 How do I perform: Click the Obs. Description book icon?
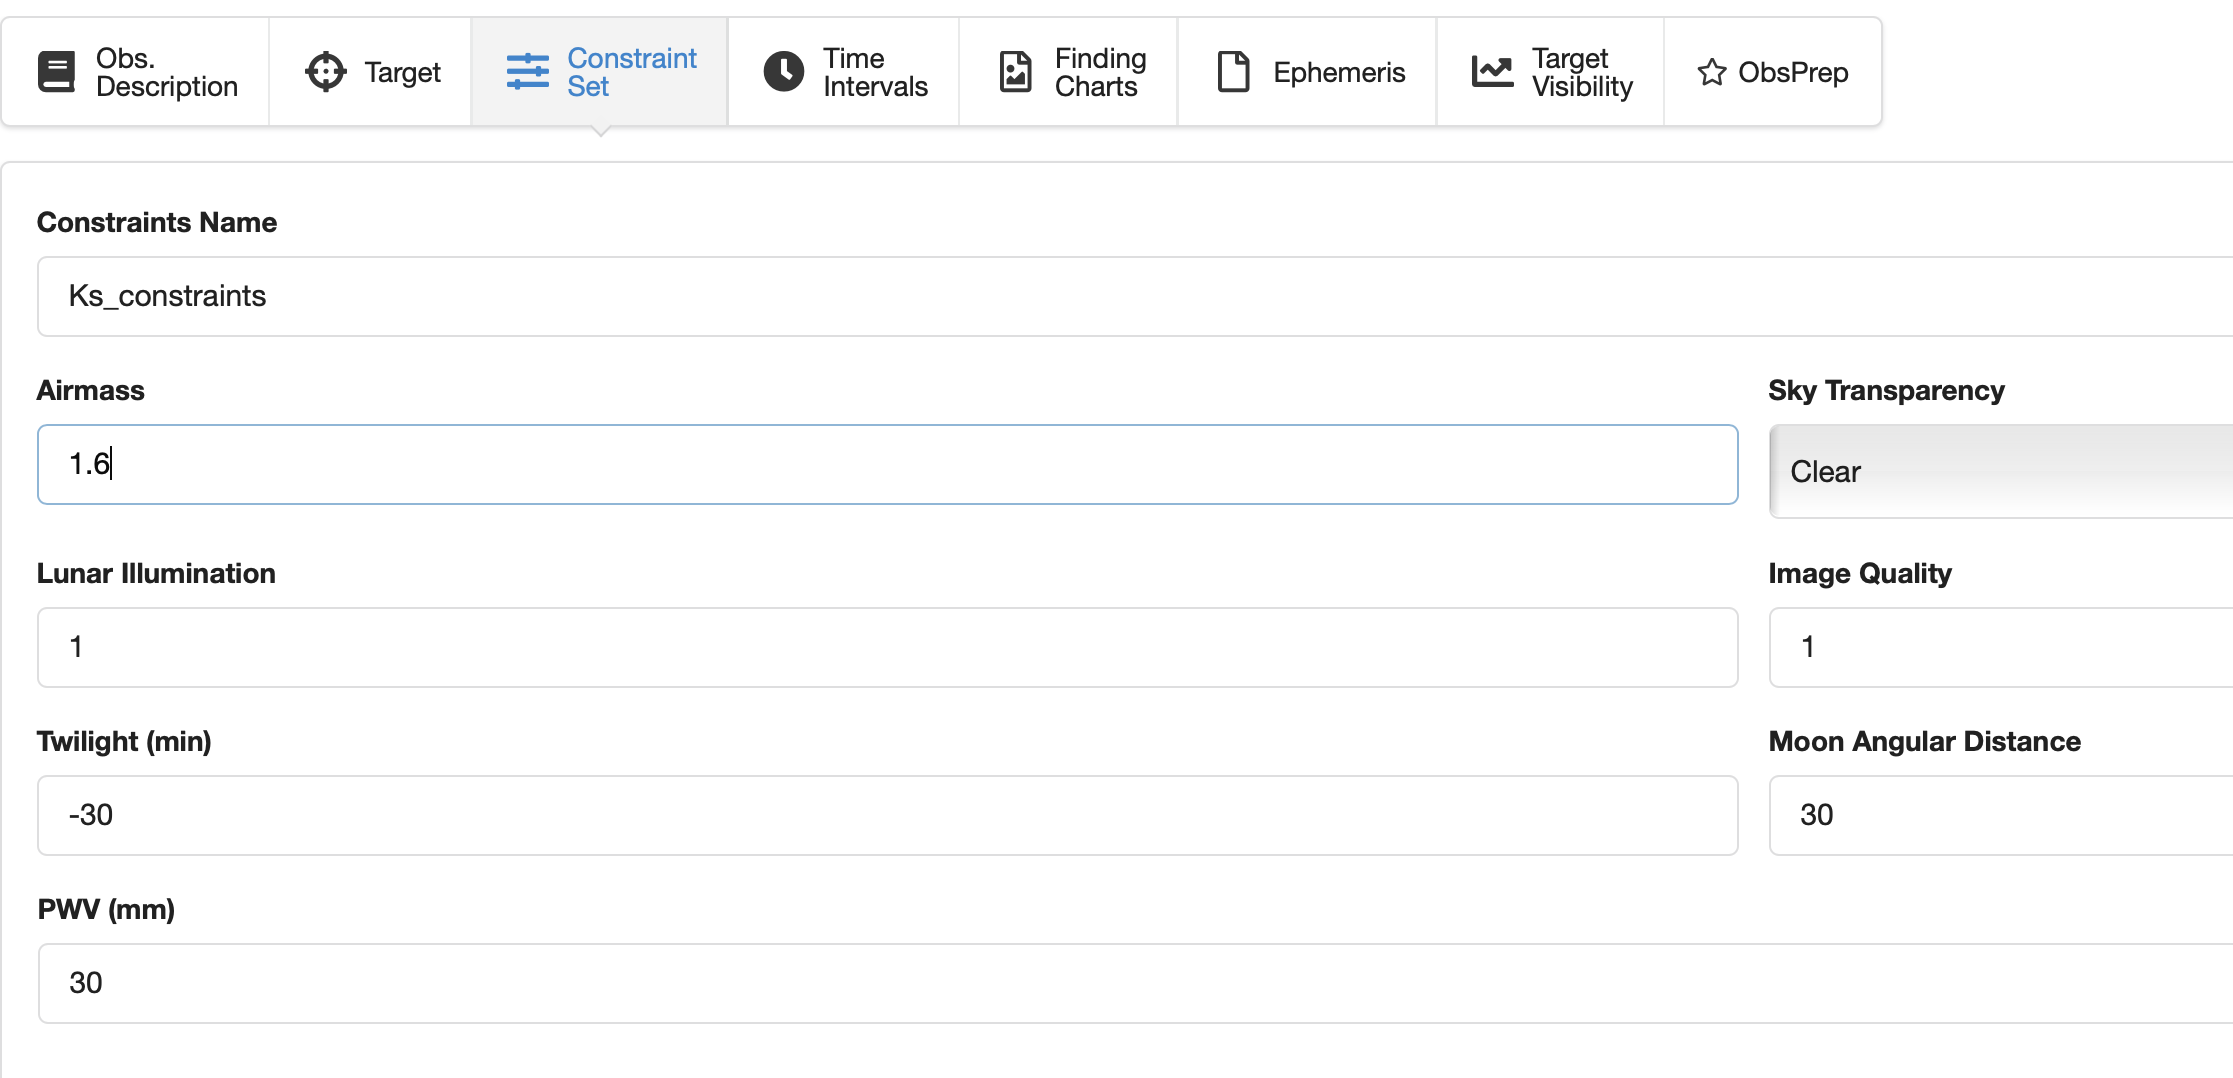56,72
